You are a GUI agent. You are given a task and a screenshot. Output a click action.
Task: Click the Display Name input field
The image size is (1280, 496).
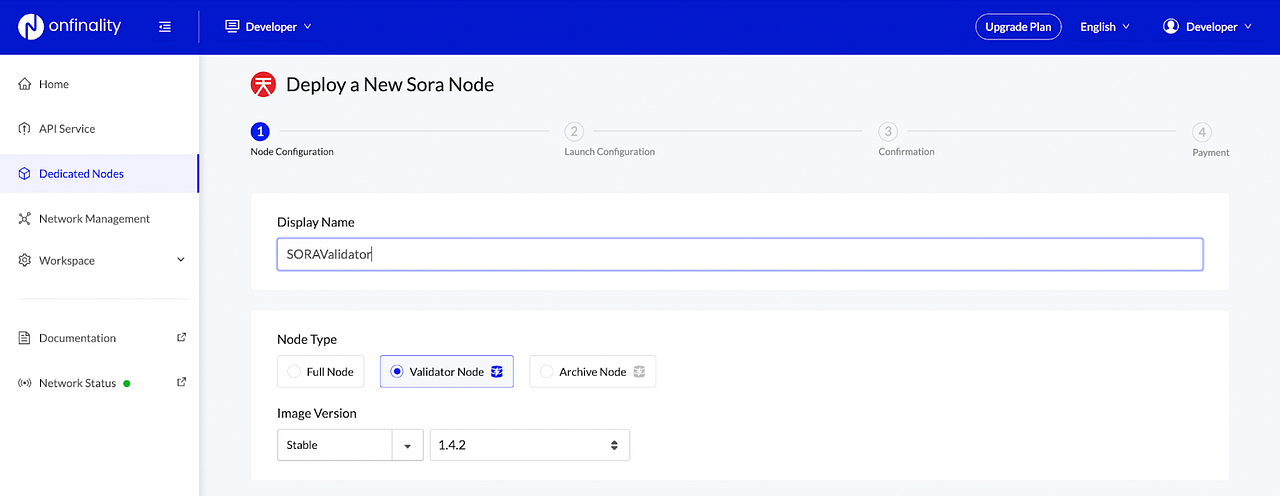pos(740,254)
